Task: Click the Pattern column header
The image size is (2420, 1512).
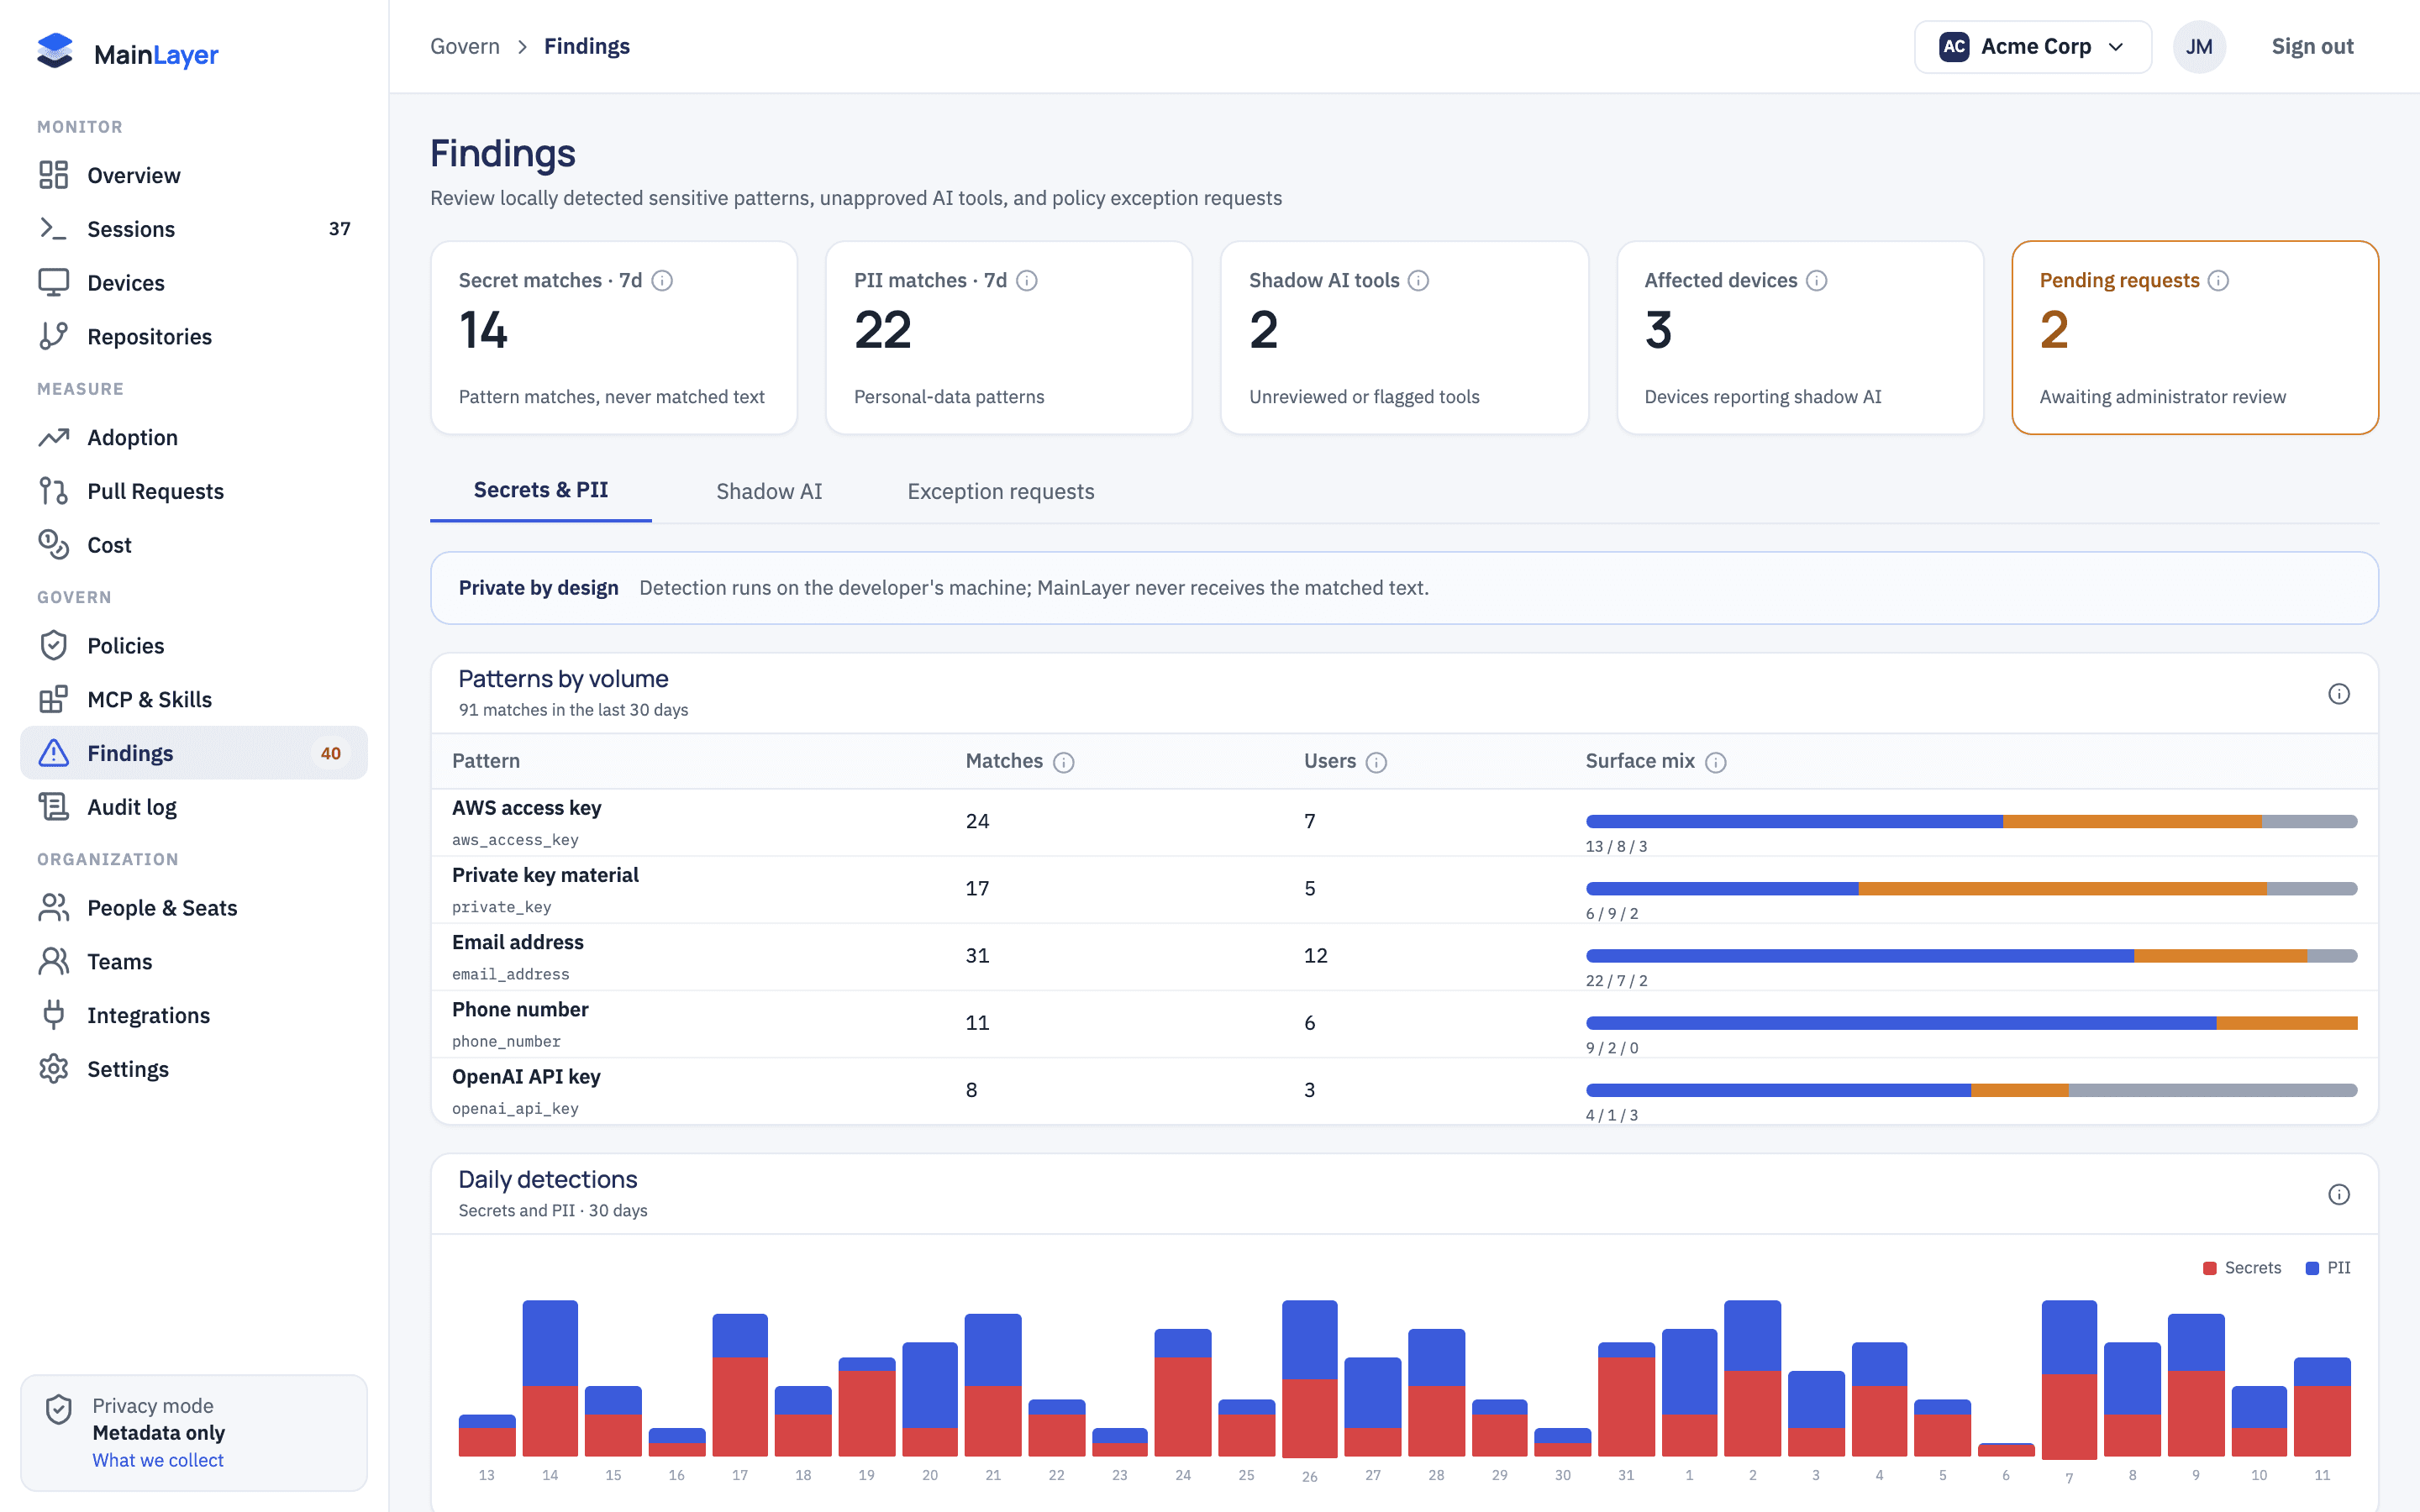Action: pos(486,761)
